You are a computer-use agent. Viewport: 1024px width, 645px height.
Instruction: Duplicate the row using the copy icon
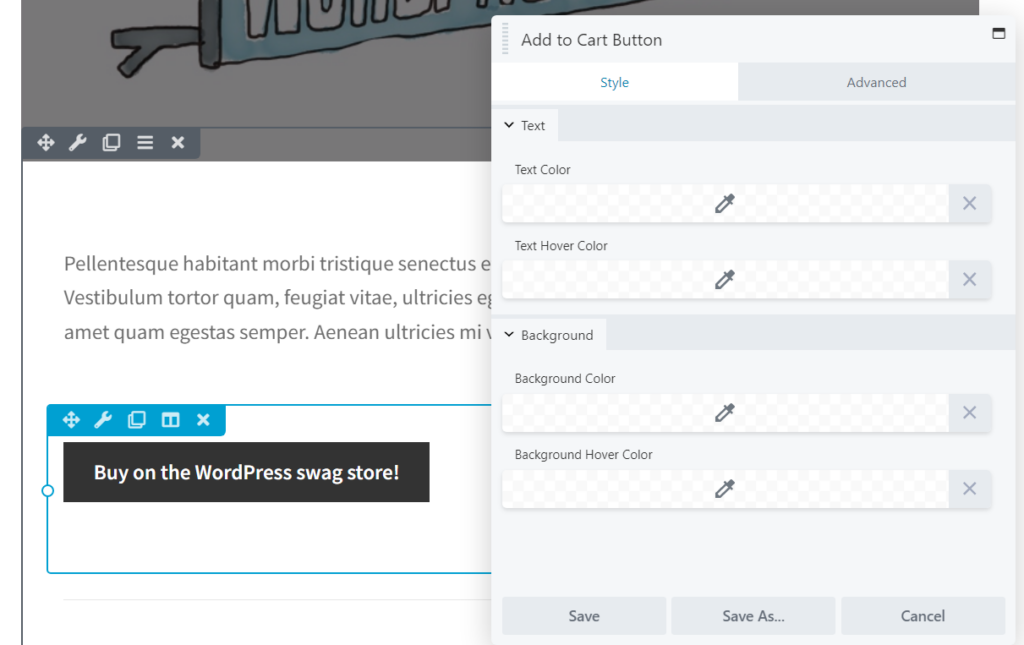[111, 143]
